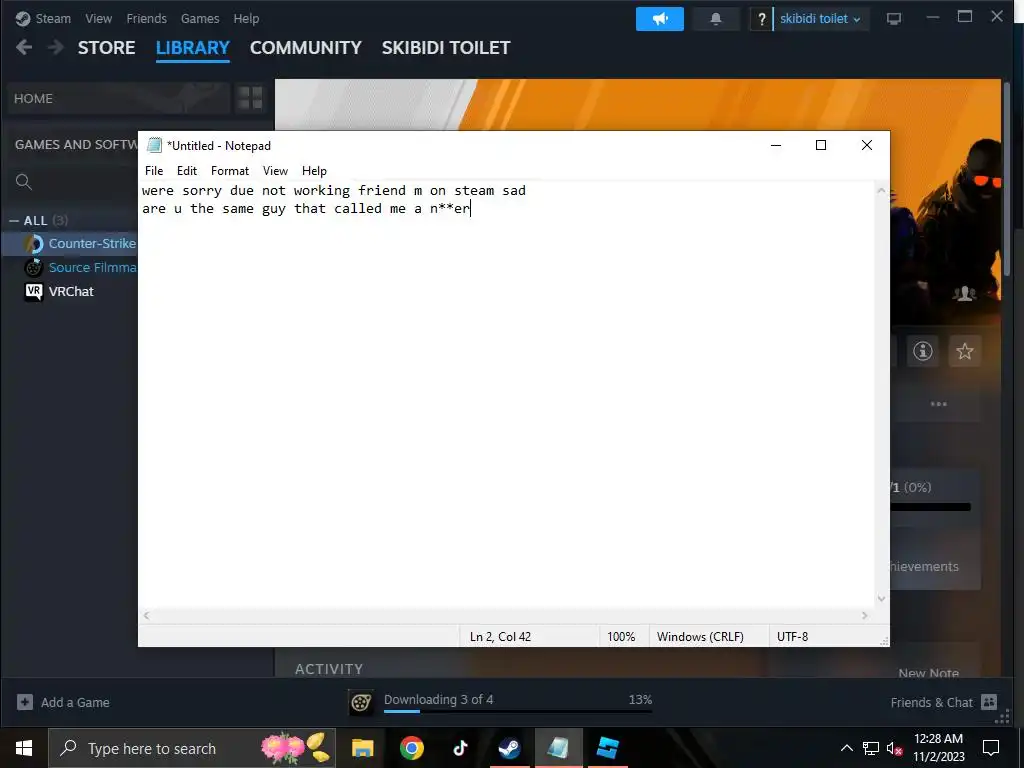This screenshot has width=1024, height=768.
Task: Toggle Steam Big Picture monitor icon
Action: point(894,19)
